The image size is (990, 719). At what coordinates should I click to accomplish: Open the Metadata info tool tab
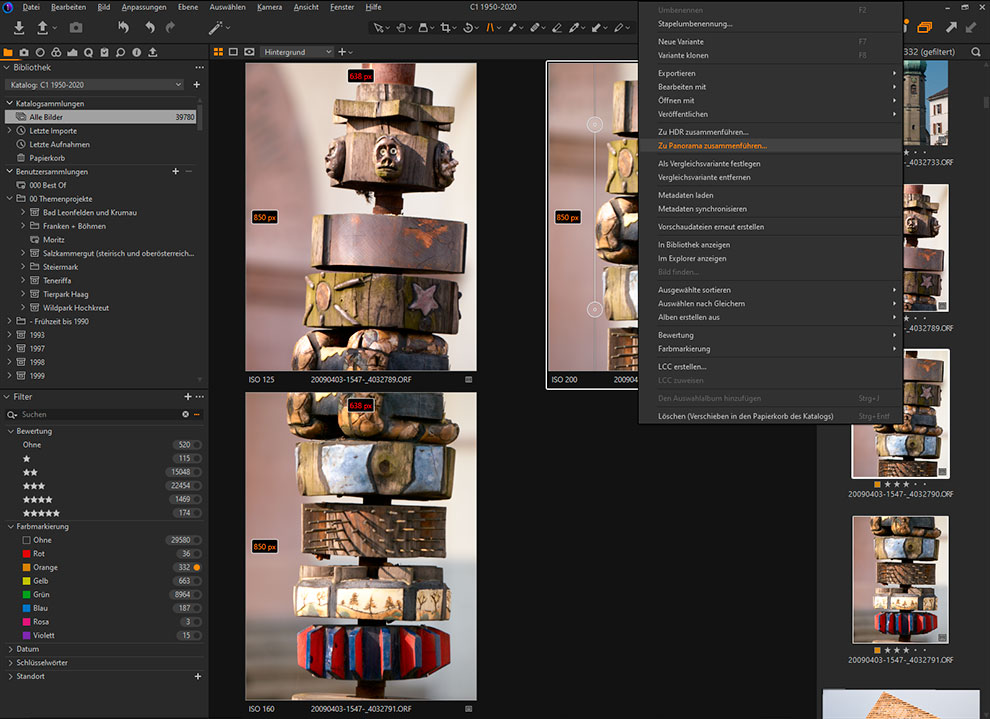[136, 52]
